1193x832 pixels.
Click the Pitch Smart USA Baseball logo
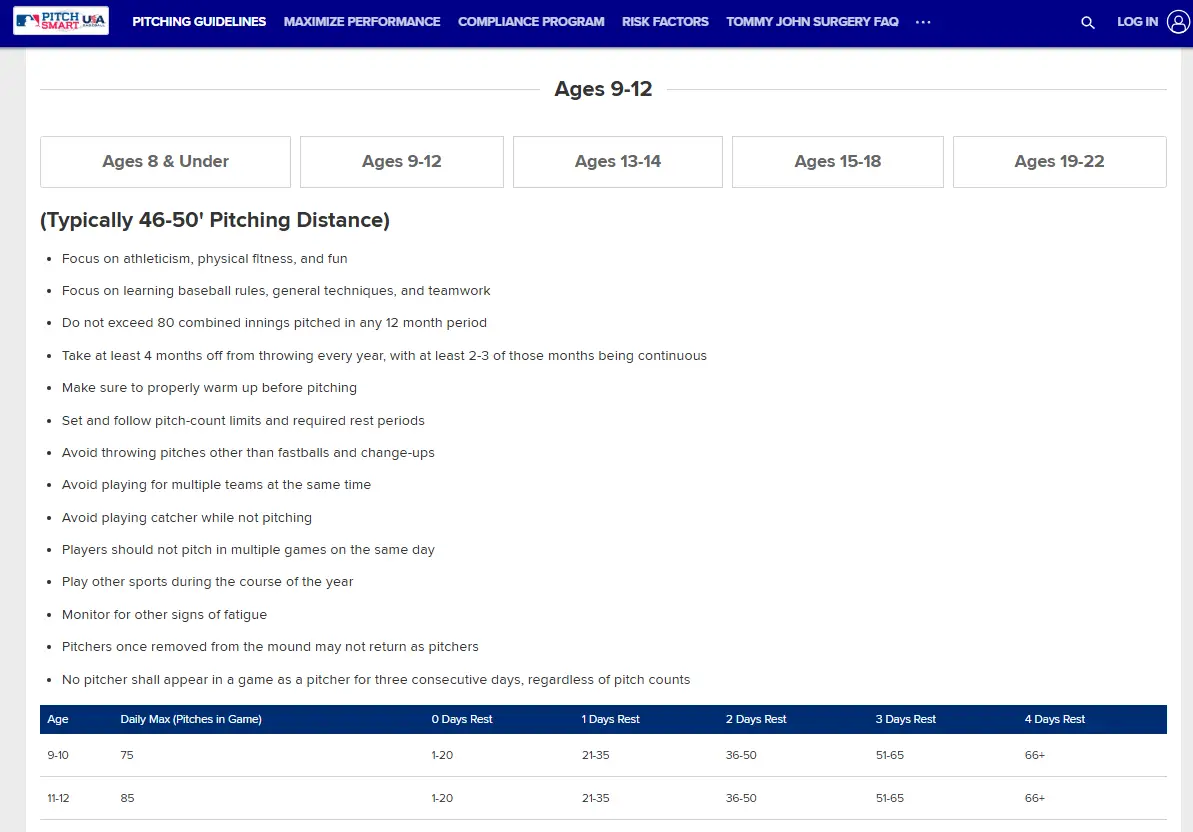[61, 21]
